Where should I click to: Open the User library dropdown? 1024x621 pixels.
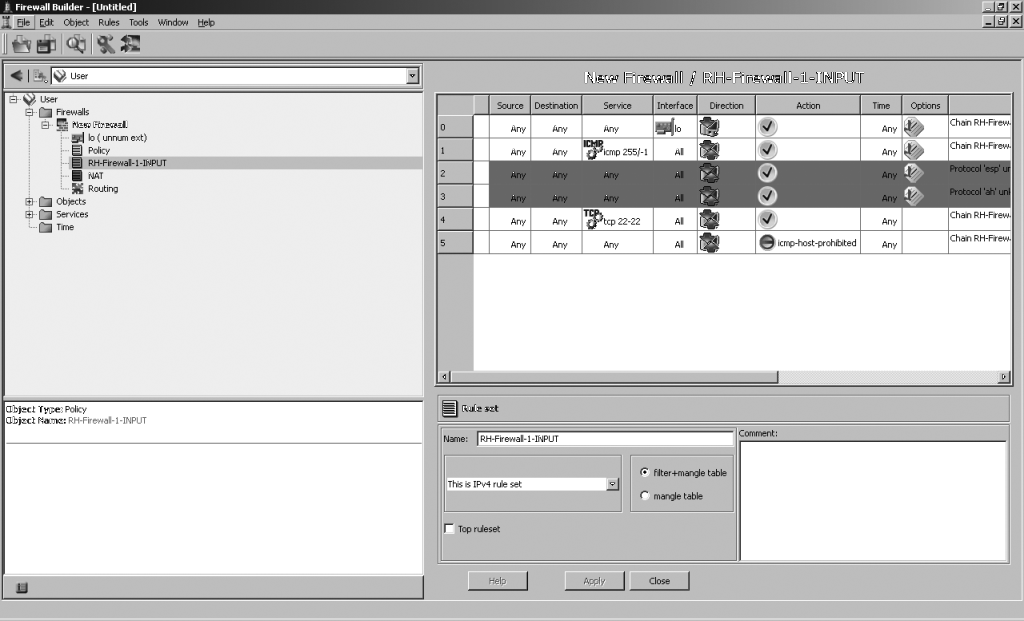pyautogui.click(x=413, y=76)
